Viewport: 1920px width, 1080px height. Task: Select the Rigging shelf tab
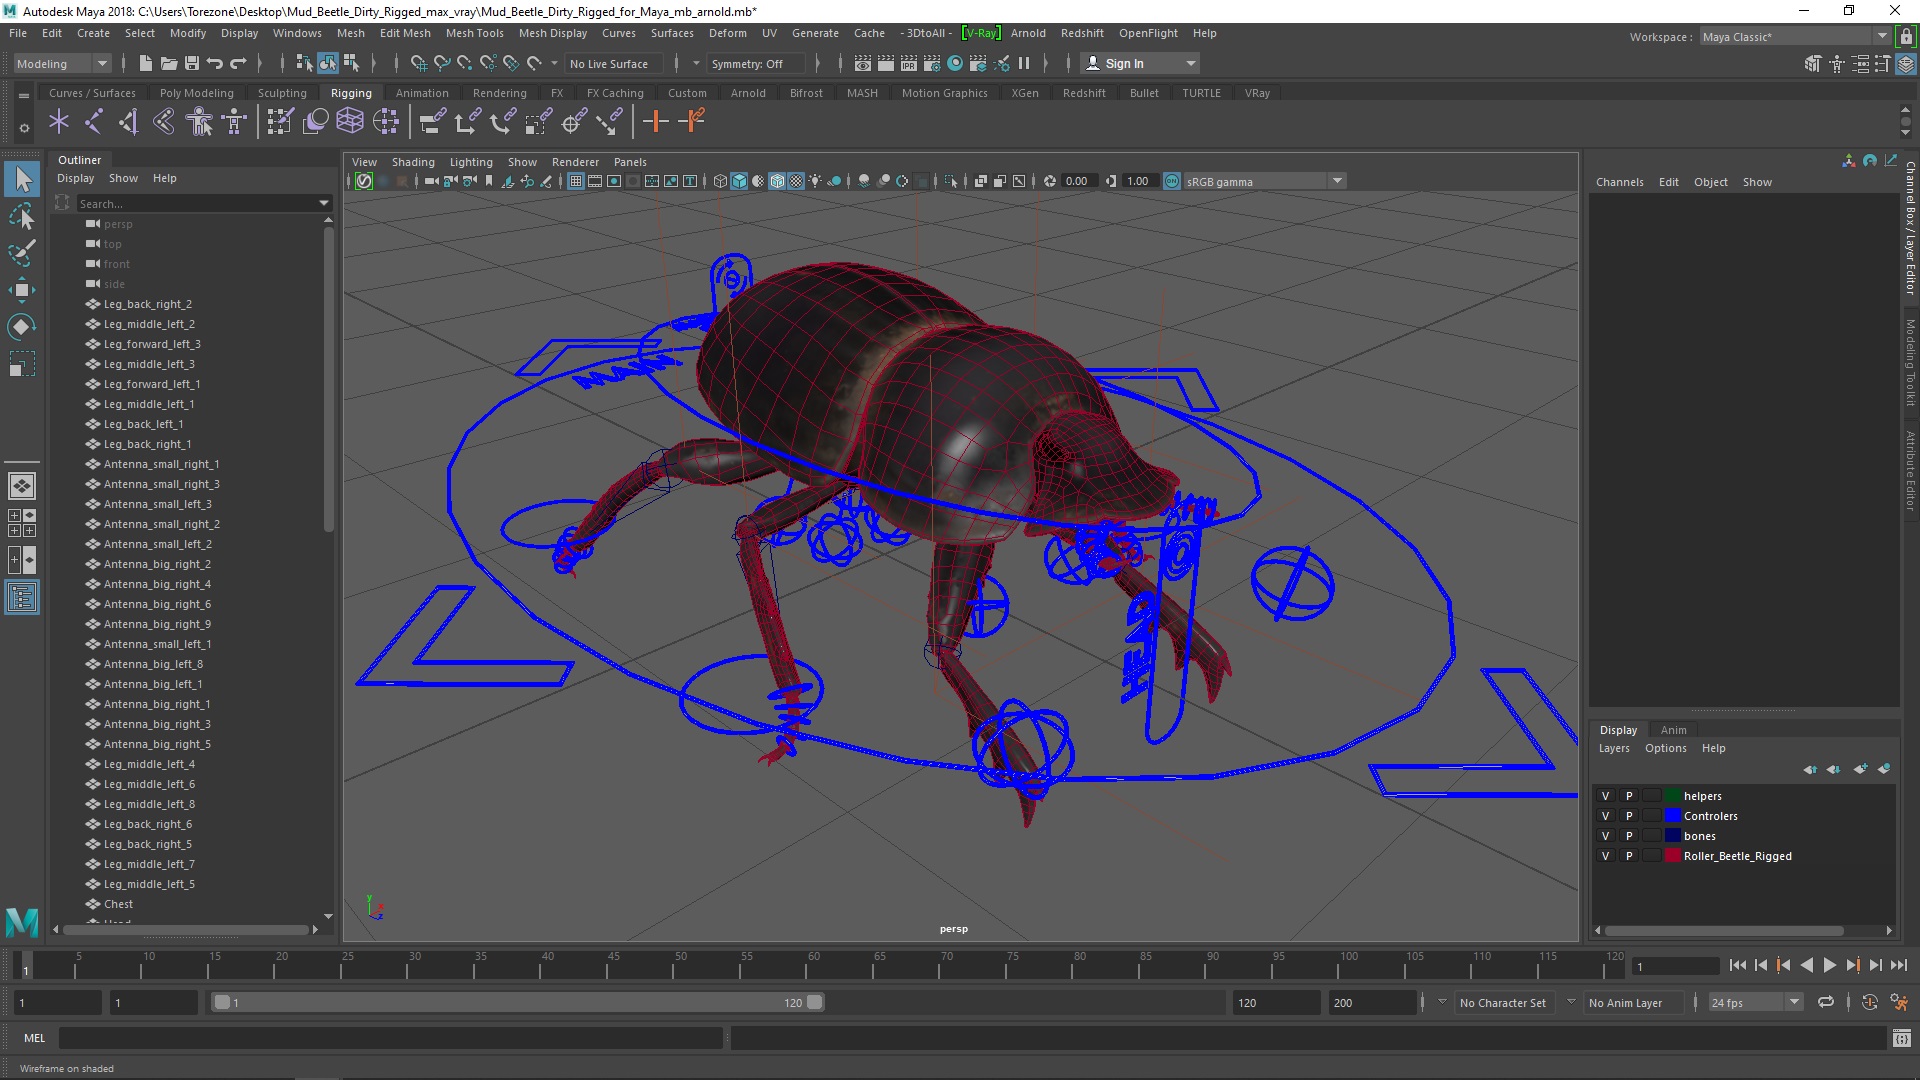click(x=349, y=92)
